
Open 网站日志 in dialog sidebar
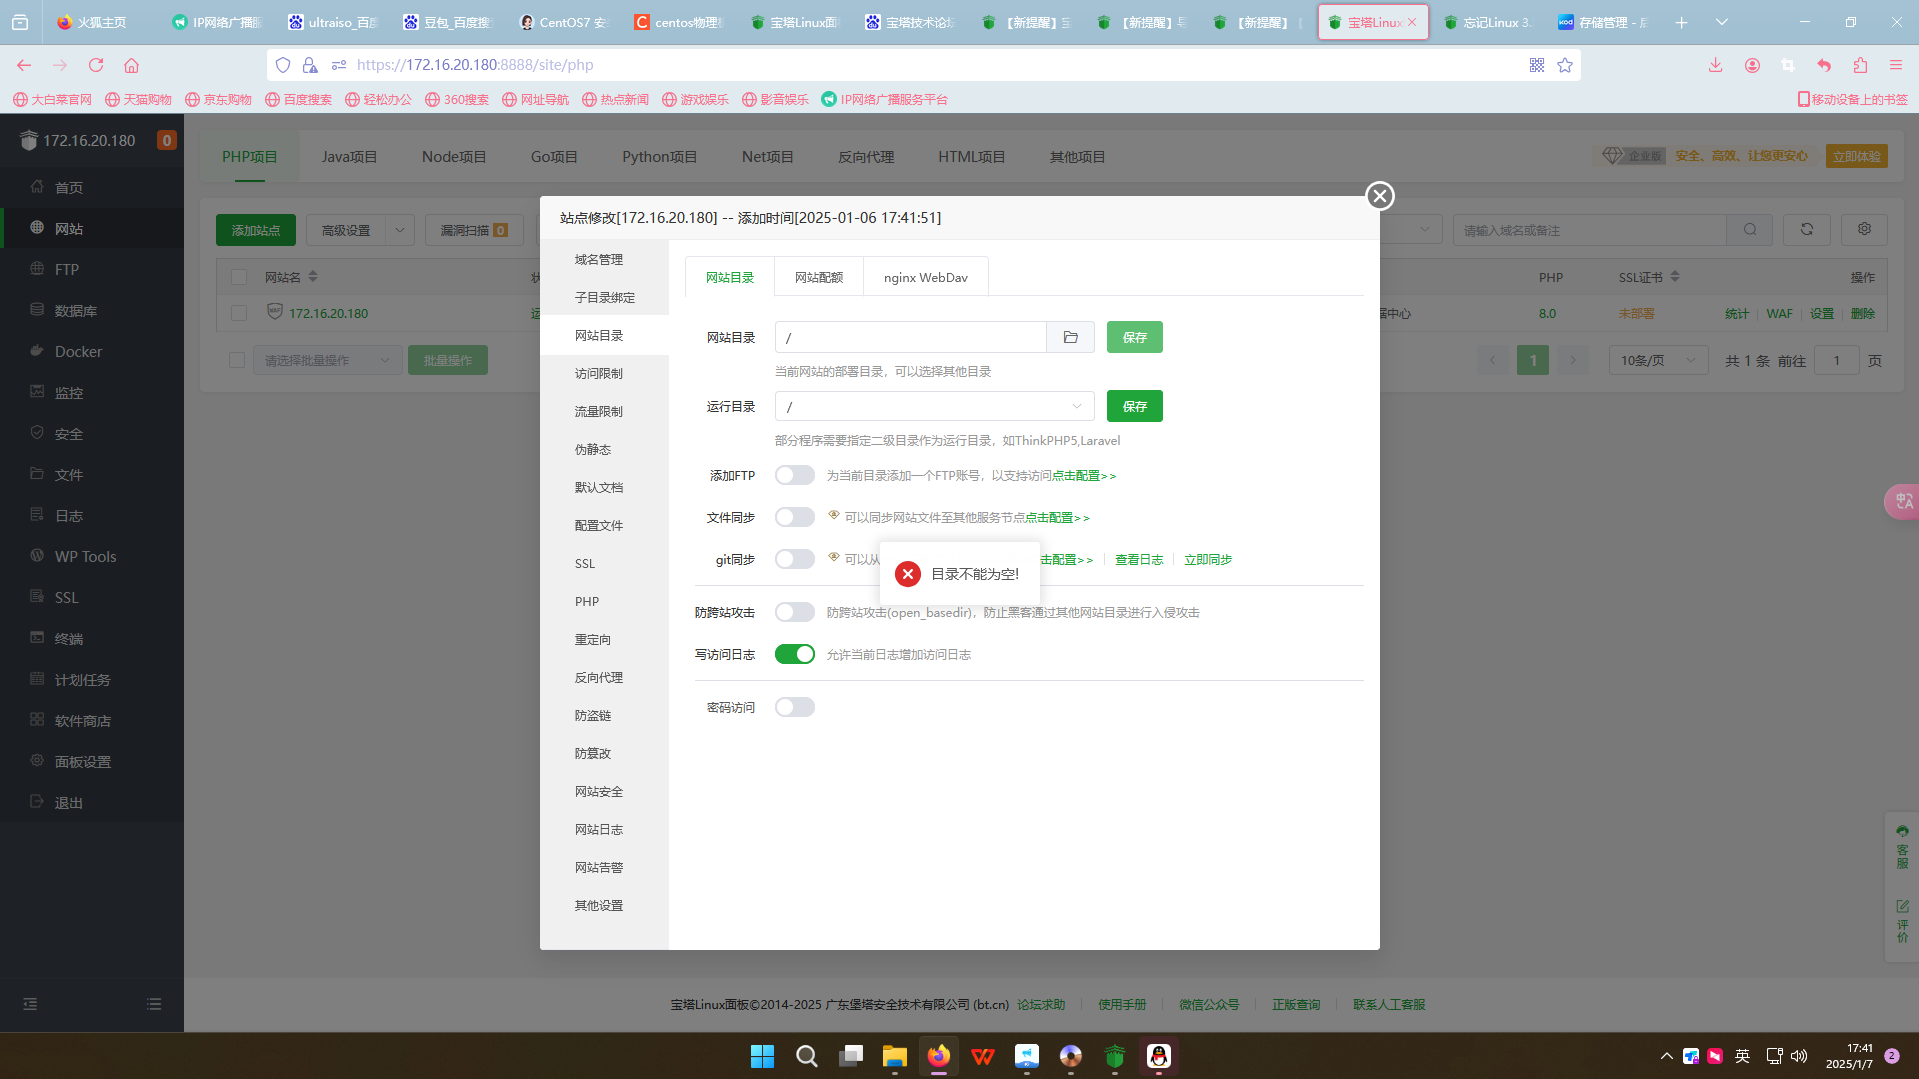(x=599, y=829)
